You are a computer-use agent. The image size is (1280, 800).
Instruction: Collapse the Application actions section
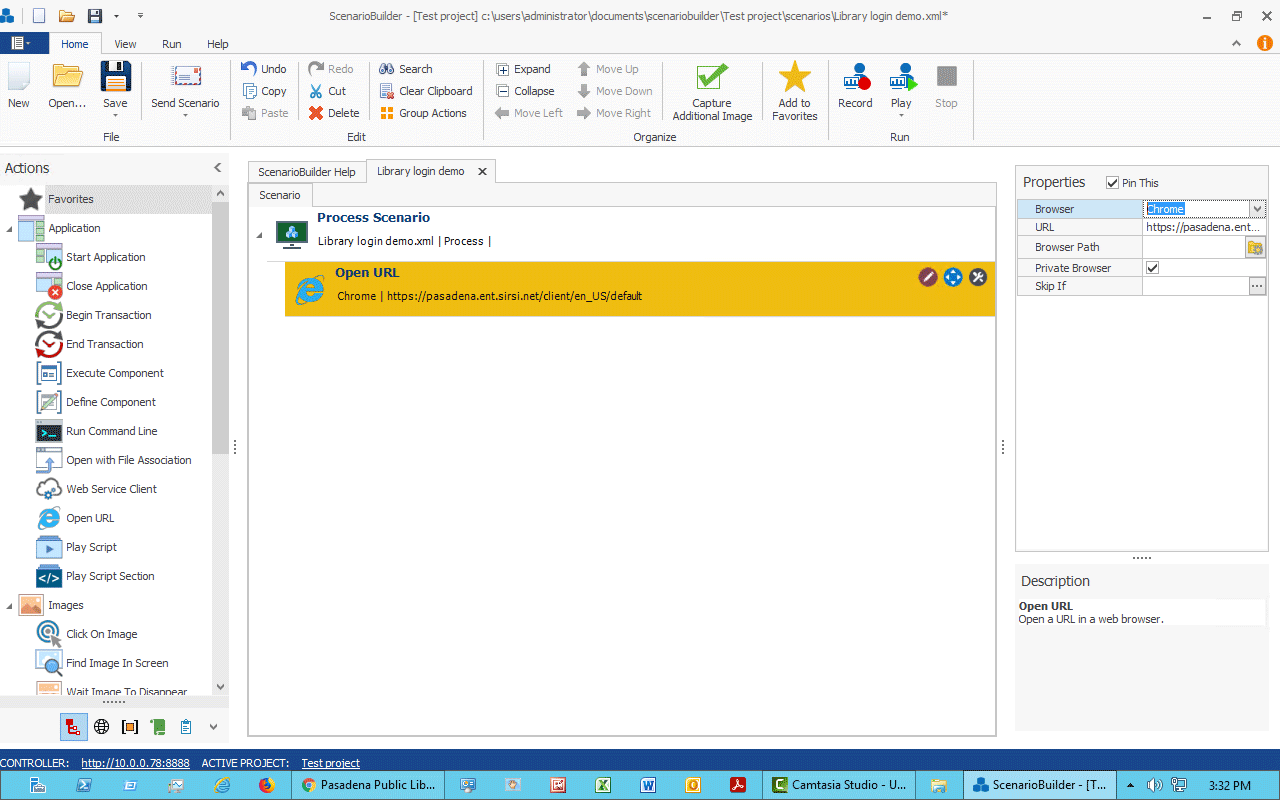tap(8, 228)
